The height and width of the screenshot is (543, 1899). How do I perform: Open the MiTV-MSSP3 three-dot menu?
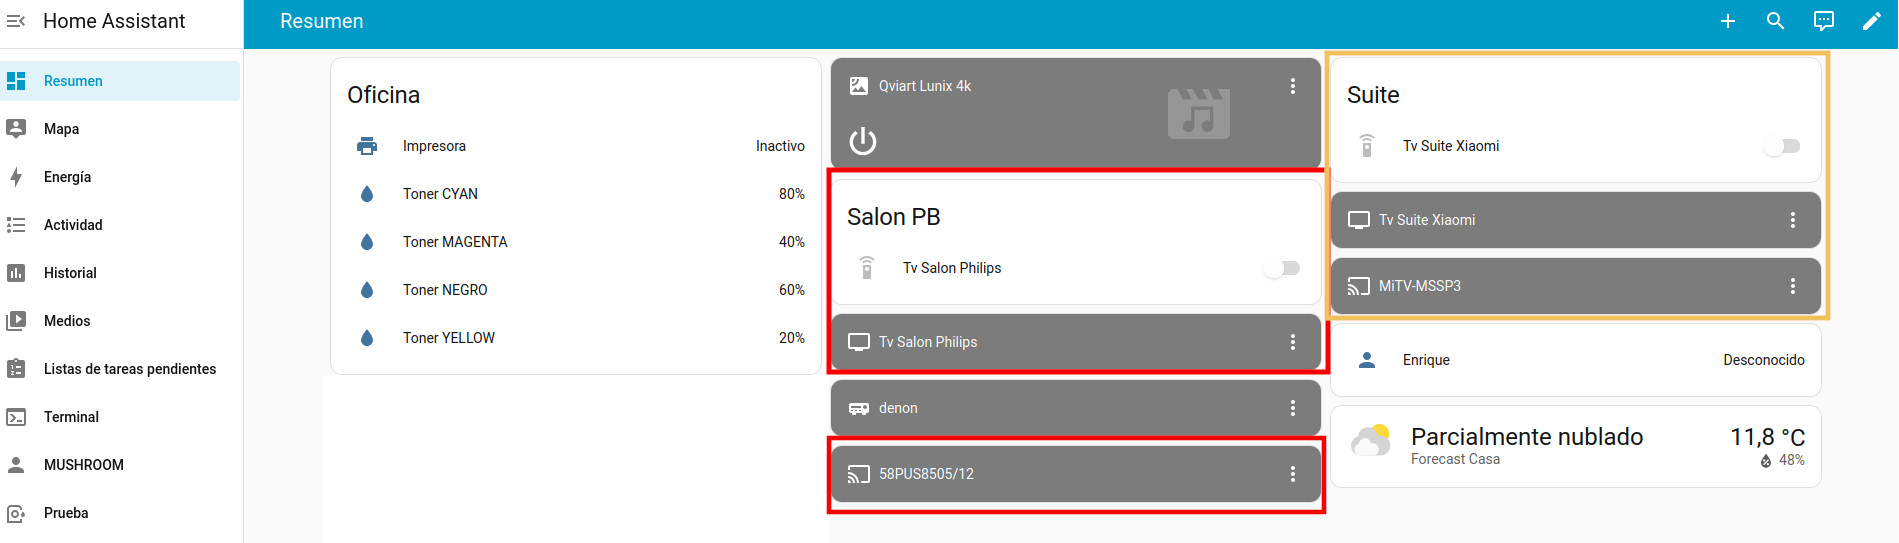coord(1792,286)
